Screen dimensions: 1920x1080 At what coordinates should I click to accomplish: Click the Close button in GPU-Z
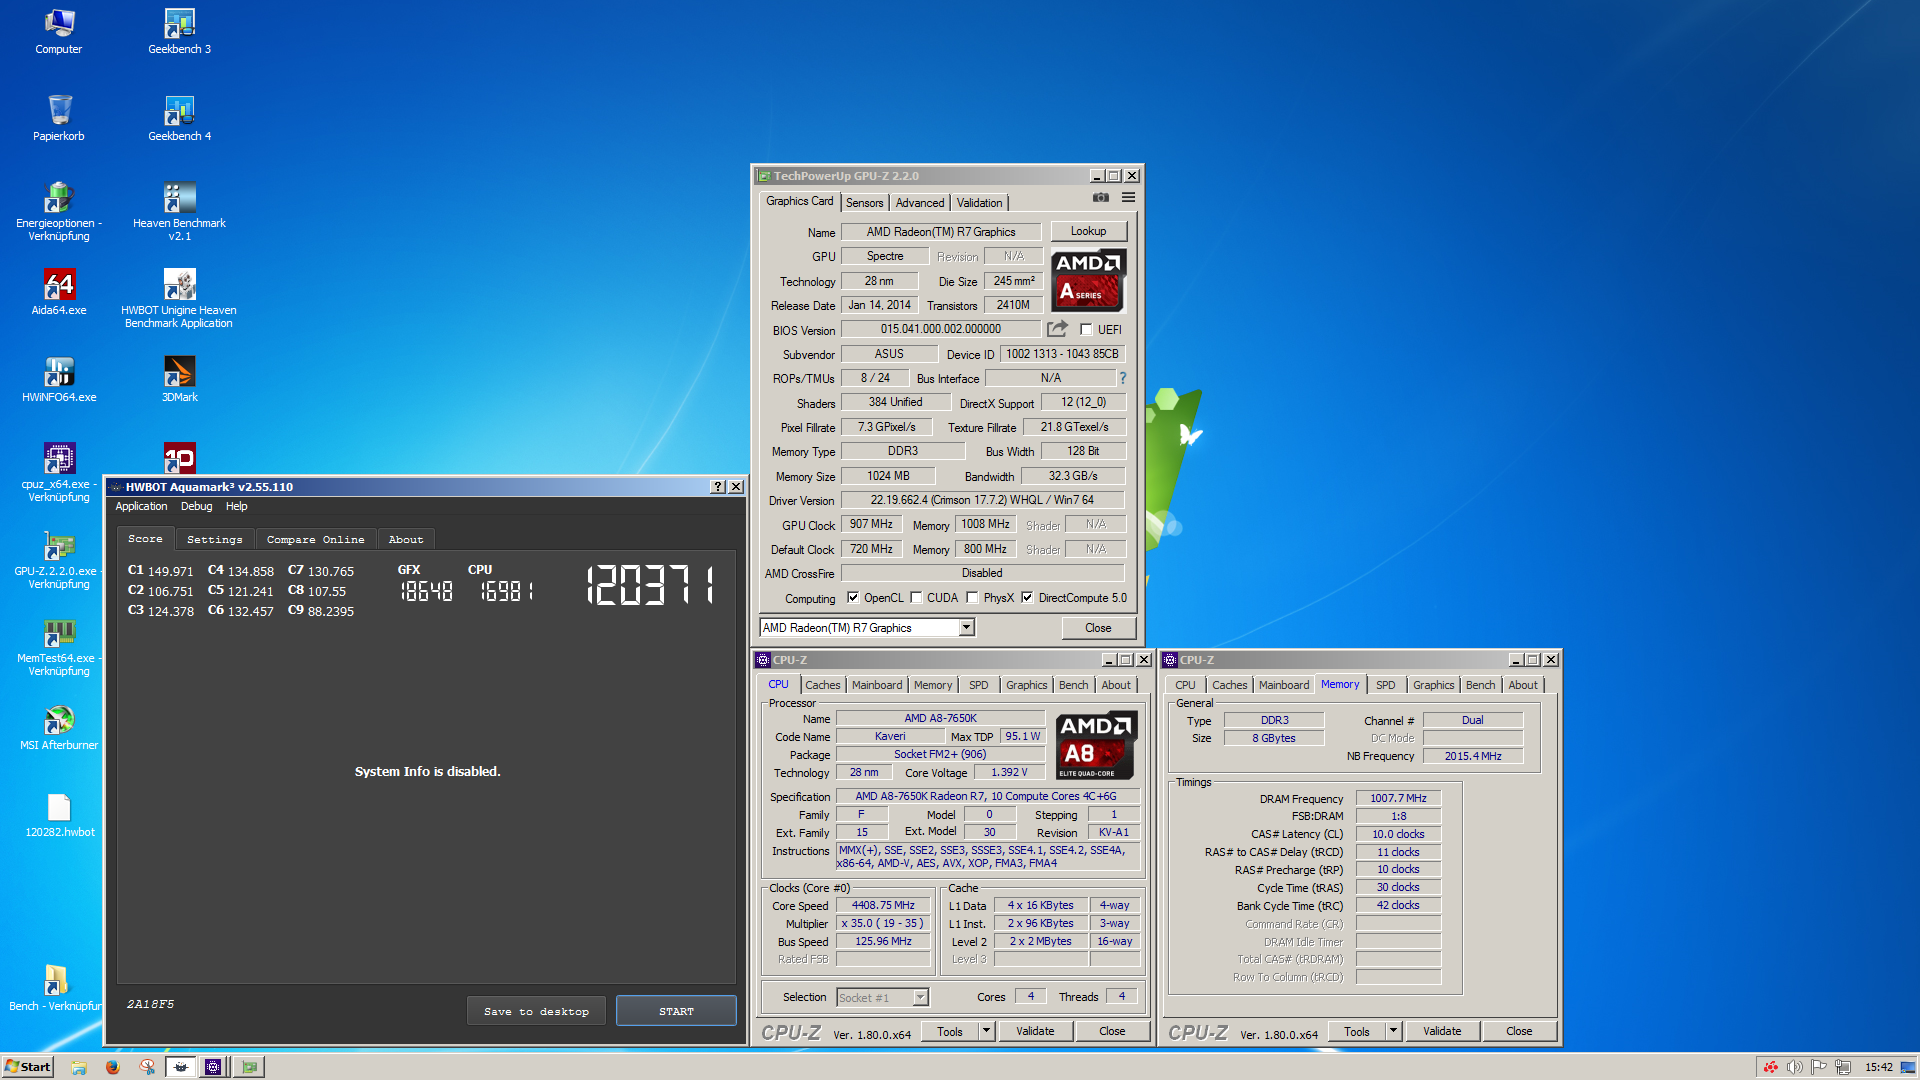[x=1098, y=628]
